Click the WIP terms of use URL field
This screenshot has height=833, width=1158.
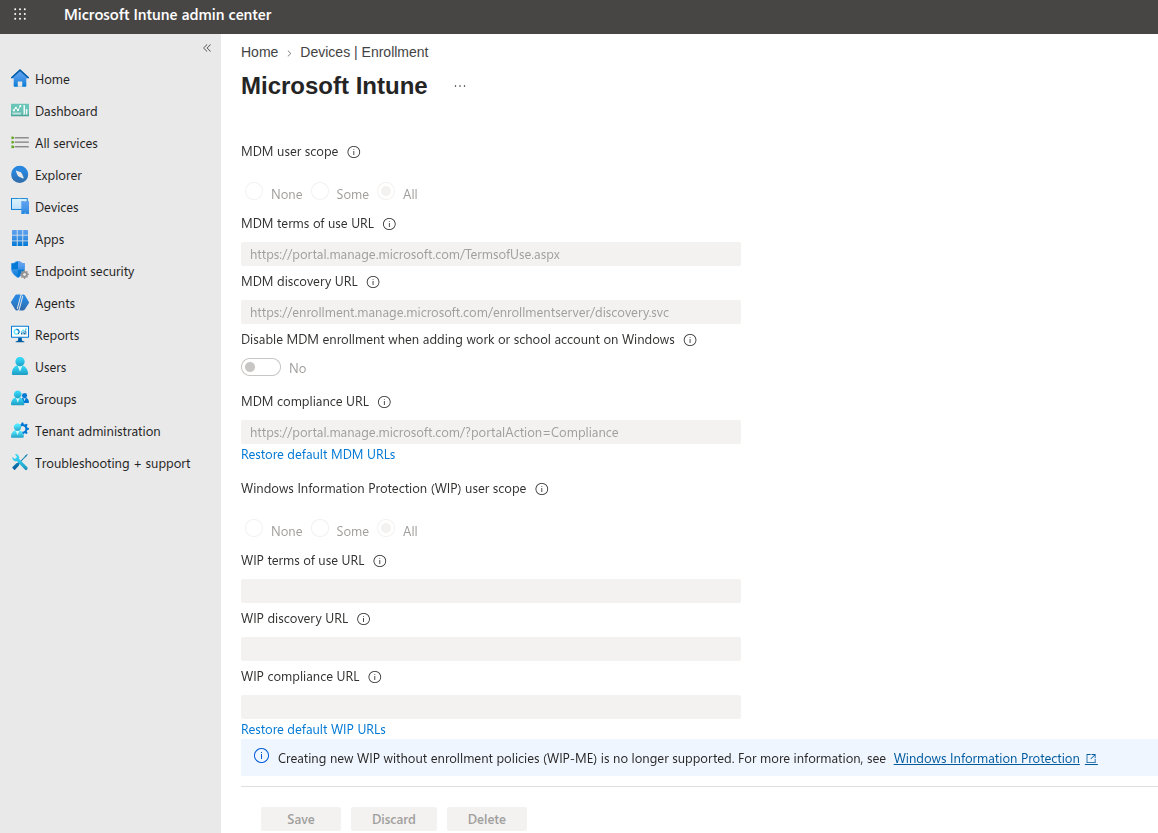coord(490,591)
